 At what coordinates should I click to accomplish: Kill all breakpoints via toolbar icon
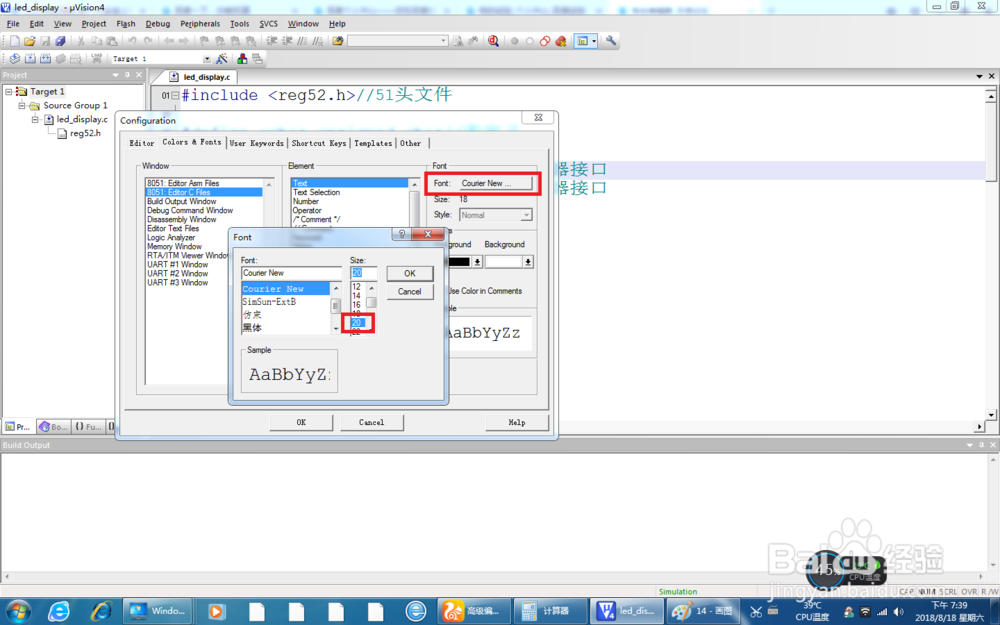click(561, 41)
